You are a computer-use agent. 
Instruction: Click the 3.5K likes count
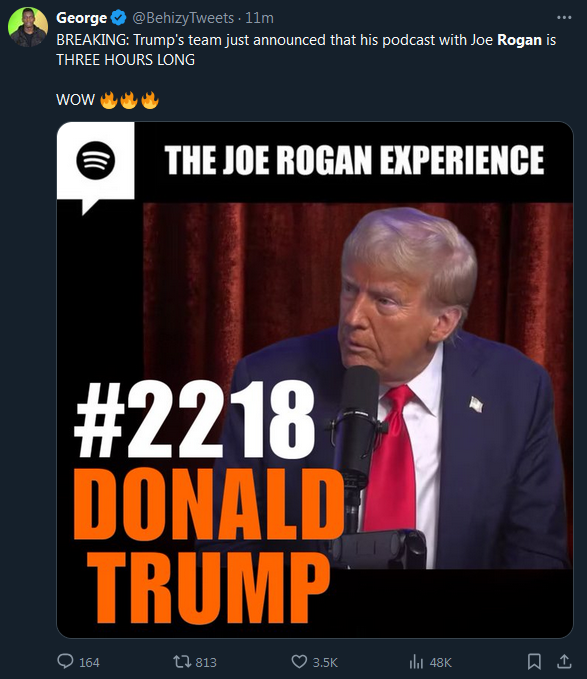(x=325, y=662)
